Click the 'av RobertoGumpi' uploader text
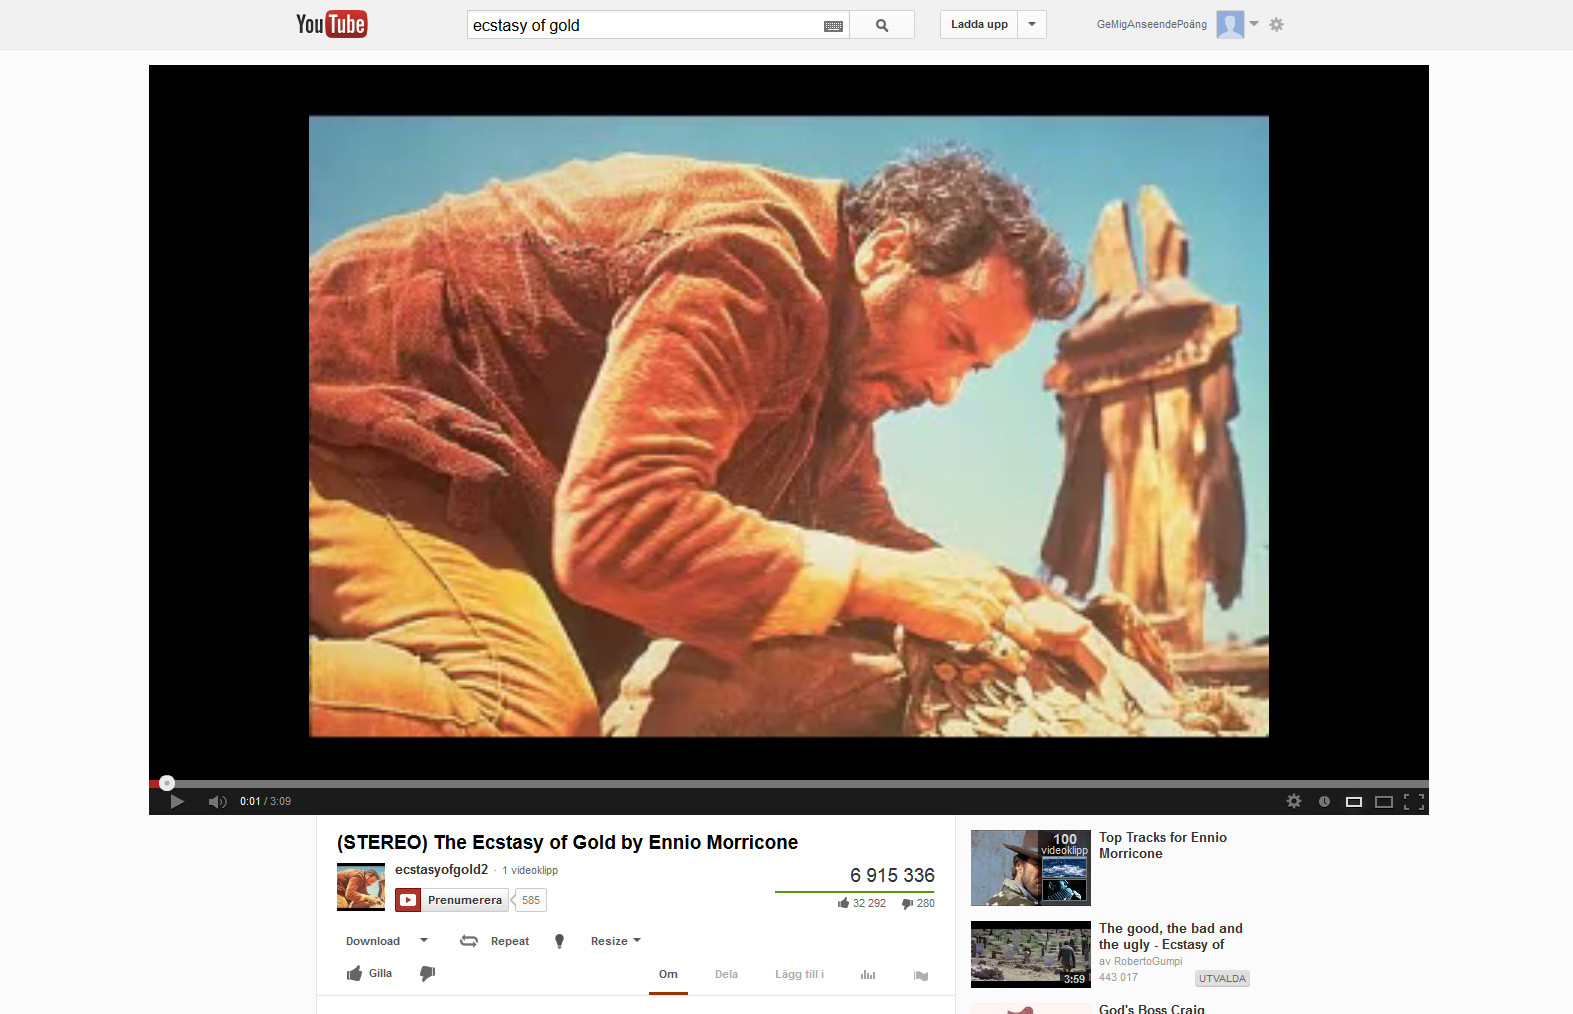This screenshot has height=1014, width=1573. pyautogui.click(x=1141, y=962)
